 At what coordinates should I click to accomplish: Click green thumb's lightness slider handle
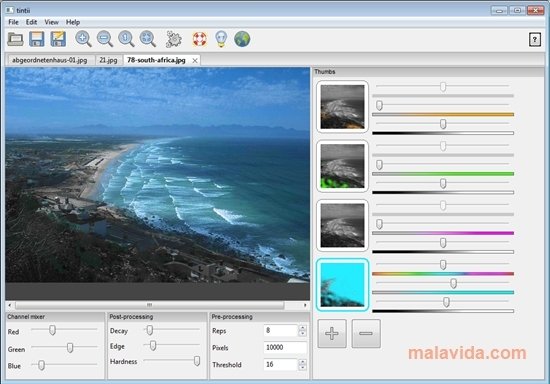click(443, 183)
